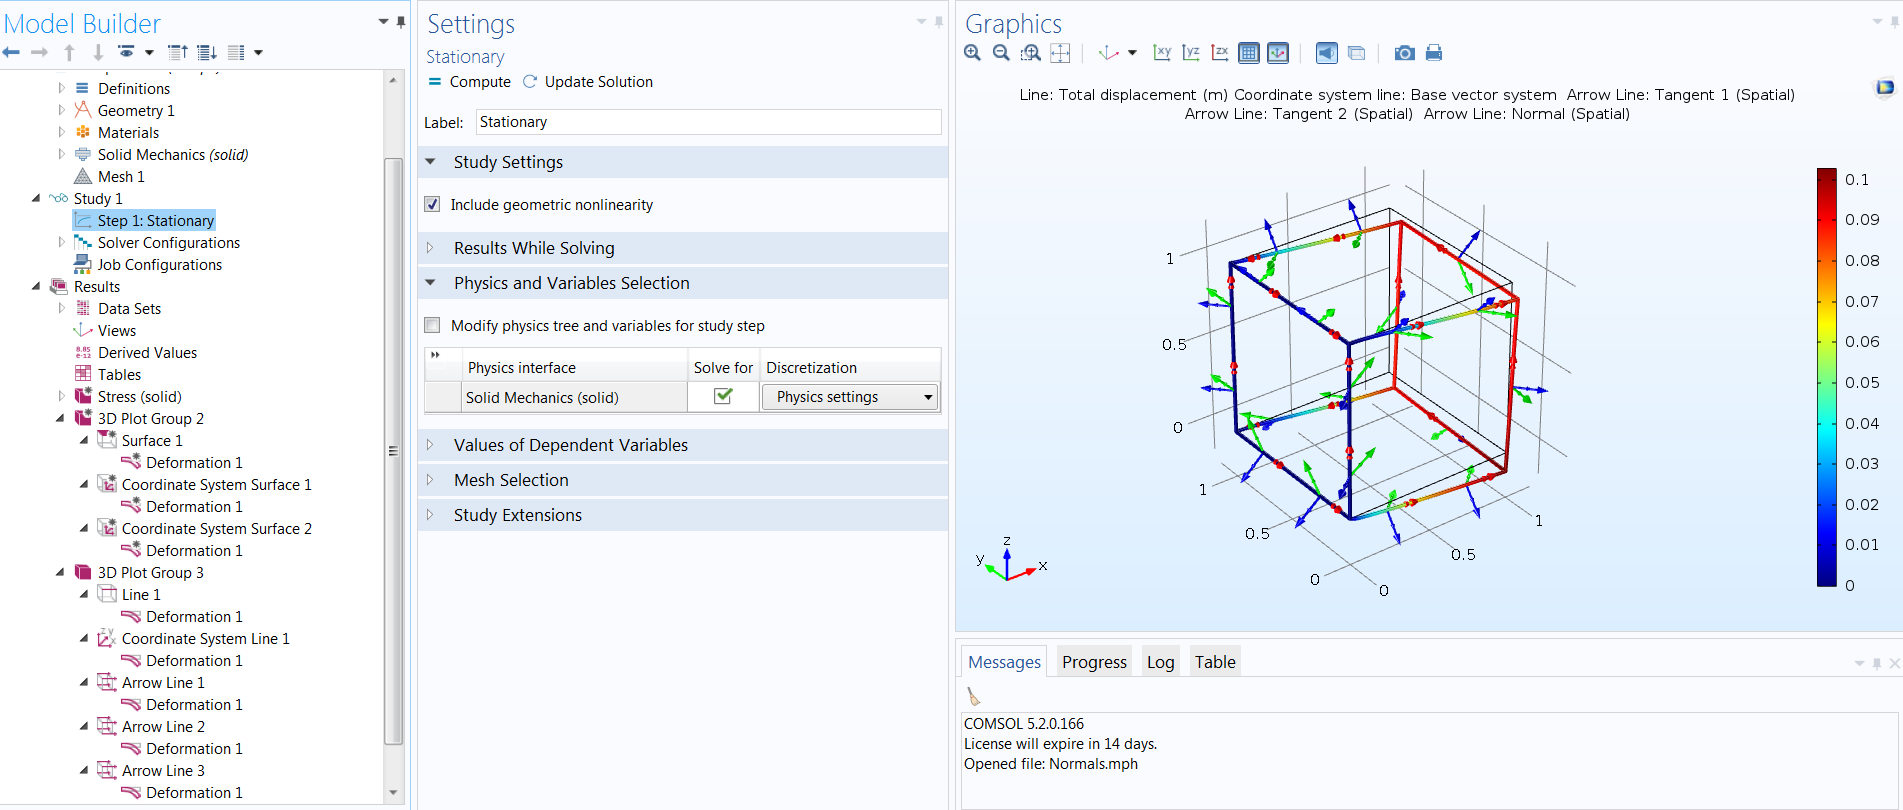Toggle the grid display button
Viewport: 1903px width, 810px height.
coord(1248,53)
